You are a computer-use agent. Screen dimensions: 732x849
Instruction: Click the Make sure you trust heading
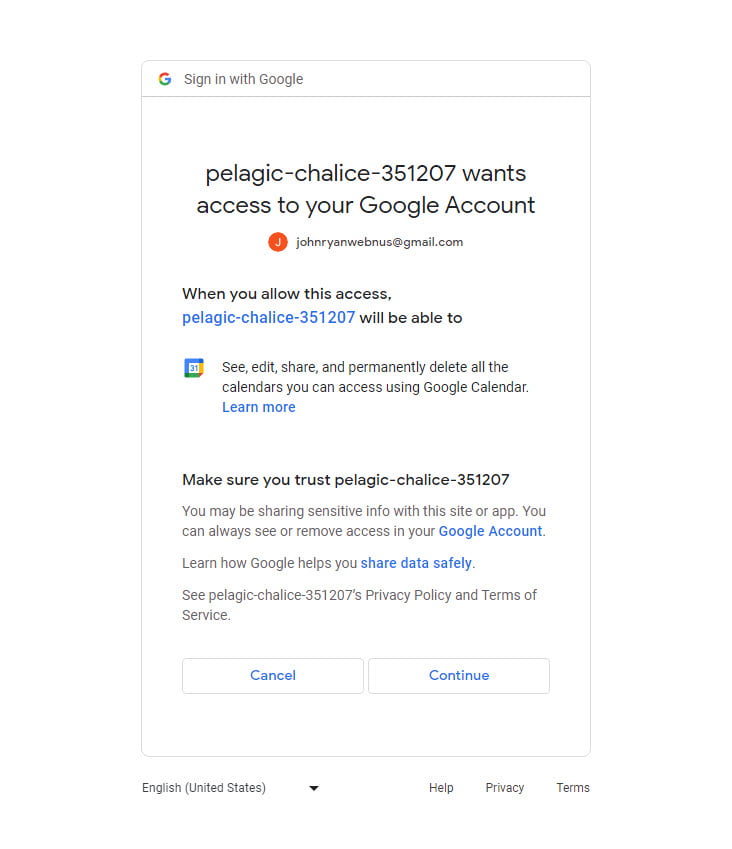(x=346, y=480)
